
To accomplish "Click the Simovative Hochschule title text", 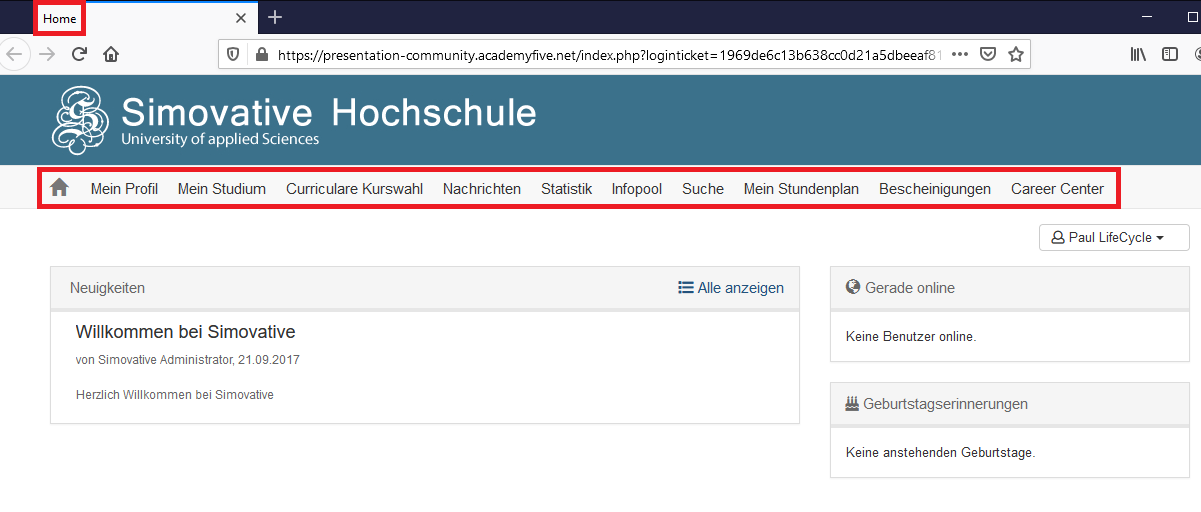I will (328, 112).
